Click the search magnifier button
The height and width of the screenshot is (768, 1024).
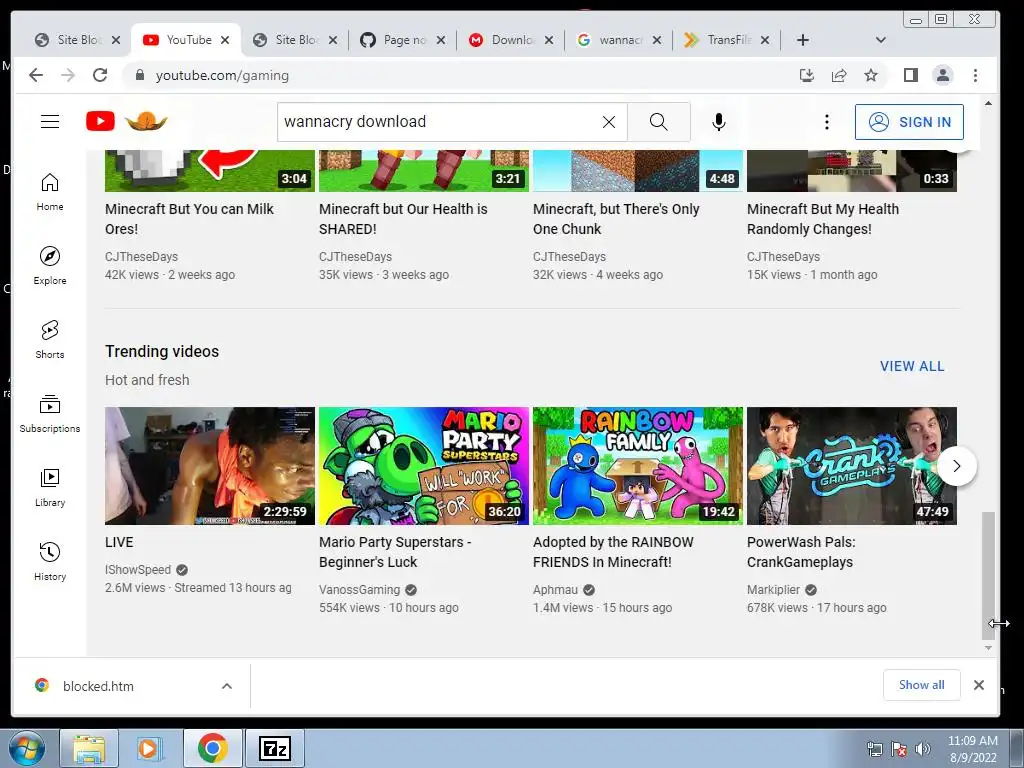[x=658, y=121]
